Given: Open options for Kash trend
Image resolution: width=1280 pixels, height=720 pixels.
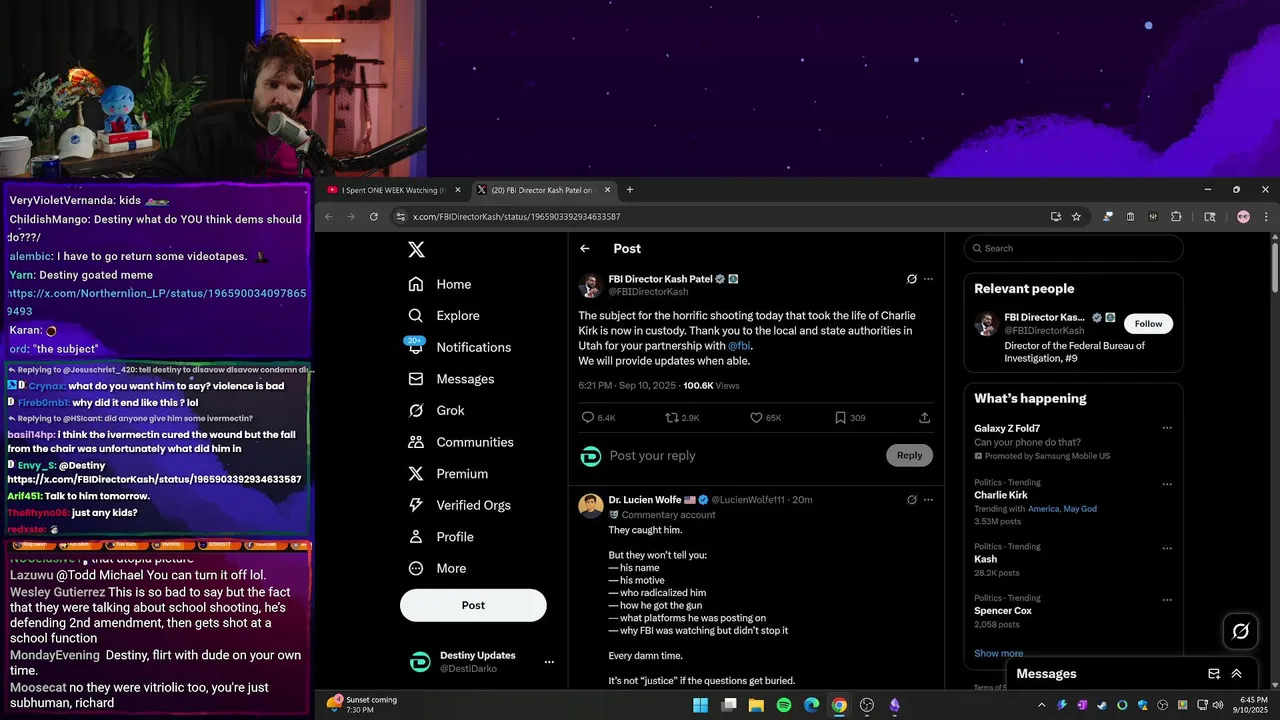Looking at the screenshot, I should (x=1166, y=548).
